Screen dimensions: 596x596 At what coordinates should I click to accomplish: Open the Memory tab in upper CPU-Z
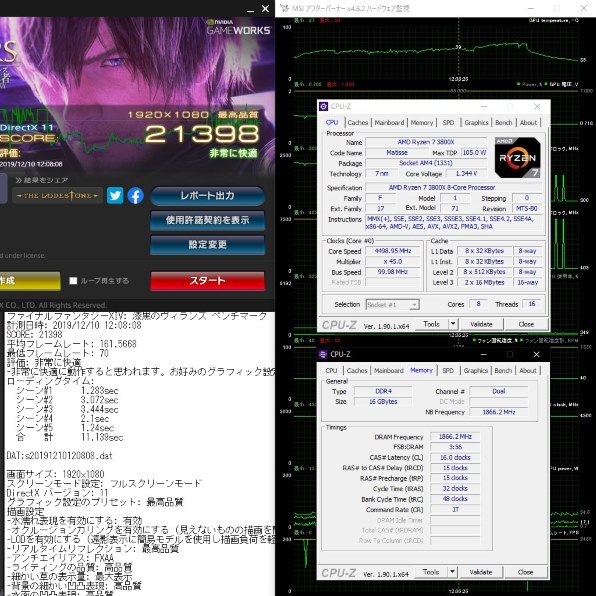422,122
